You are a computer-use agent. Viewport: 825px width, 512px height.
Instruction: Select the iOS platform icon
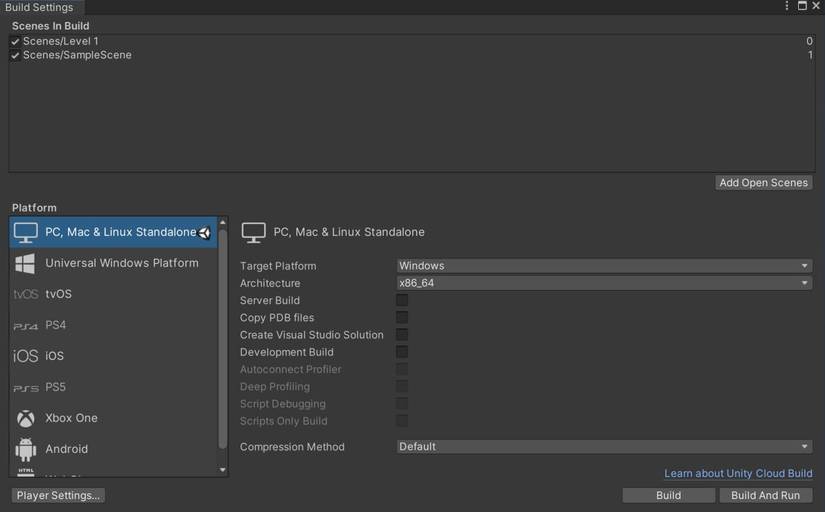coord(26,356)
